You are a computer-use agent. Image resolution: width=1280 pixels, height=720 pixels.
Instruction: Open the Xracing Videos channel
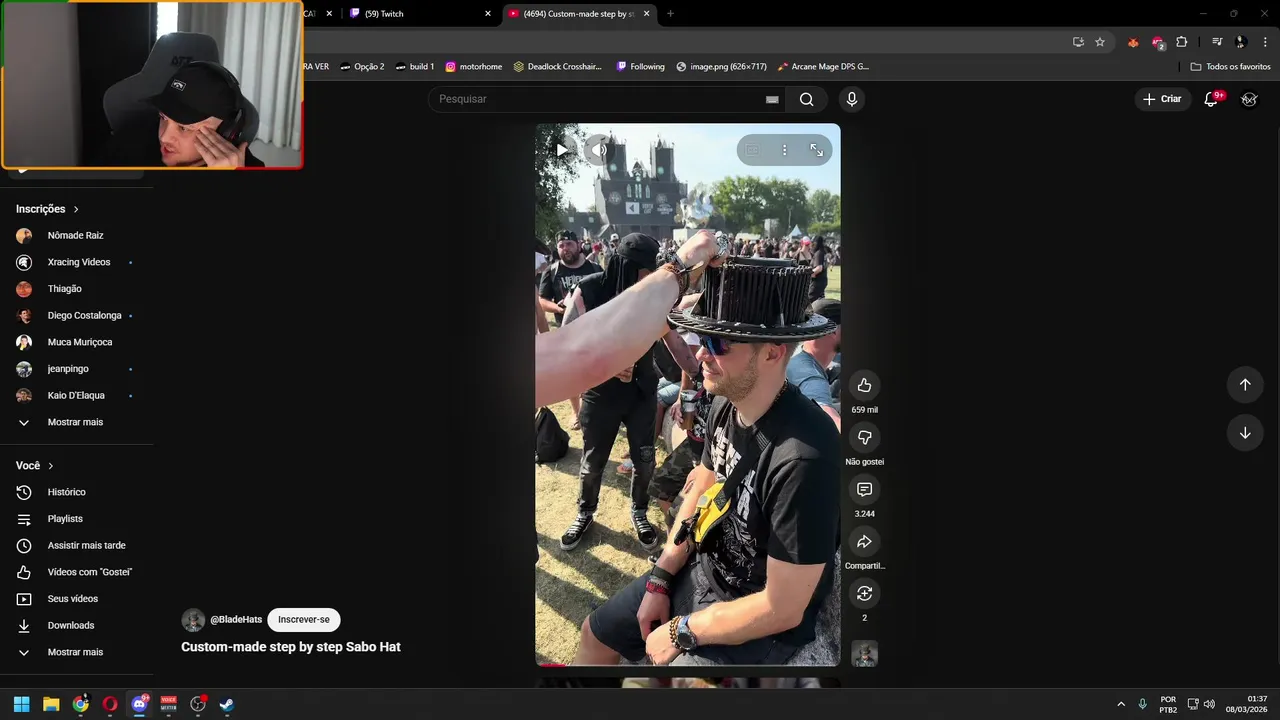click(x=76, y=262)
